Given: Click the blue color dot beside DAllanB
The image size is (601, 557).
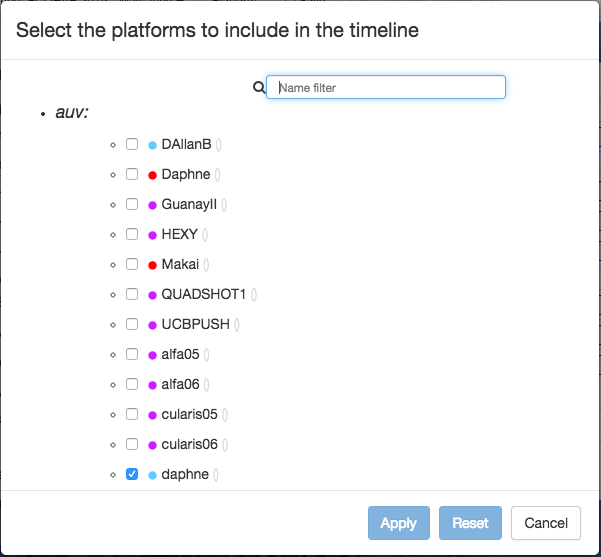Looking at the screenshot, I should (152, 145).
